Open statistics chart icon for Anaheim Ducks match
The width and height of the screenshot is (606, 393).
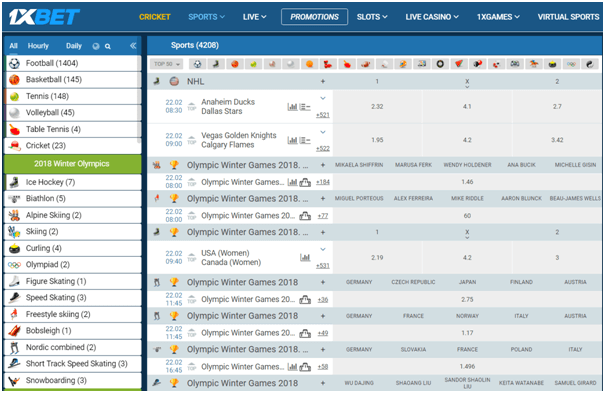pyautogui.click(x=293, y=107)
